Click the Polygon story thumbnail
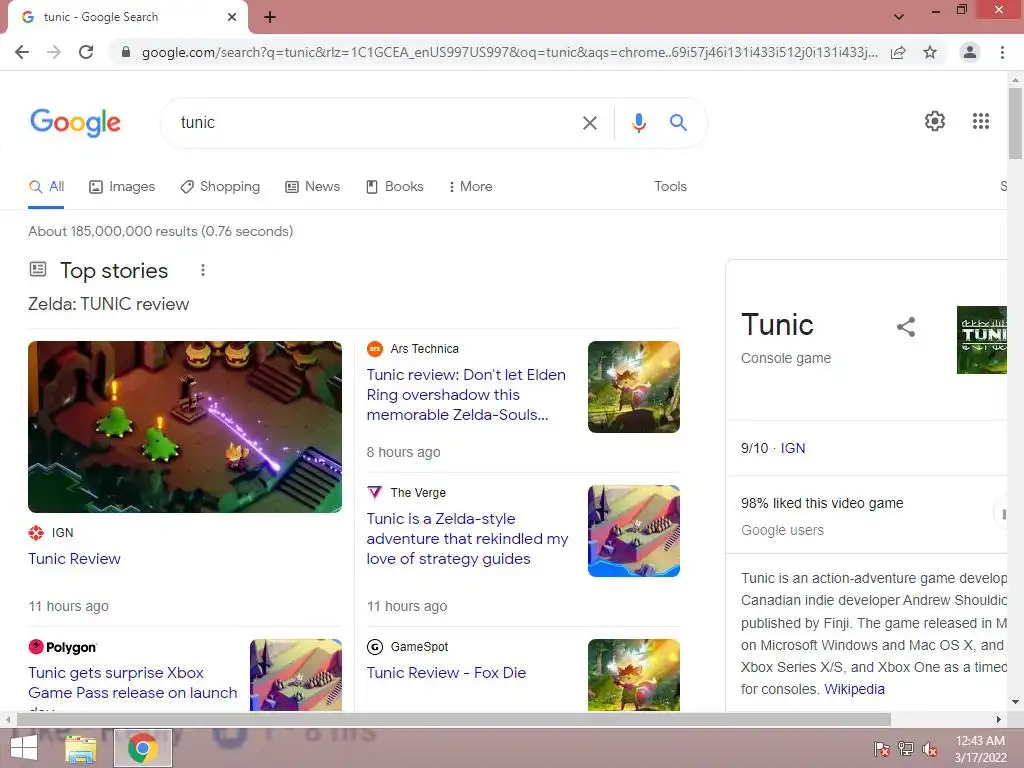This screenshot has height=768, width=1024. pyautogui.click(x=296, y=675)
